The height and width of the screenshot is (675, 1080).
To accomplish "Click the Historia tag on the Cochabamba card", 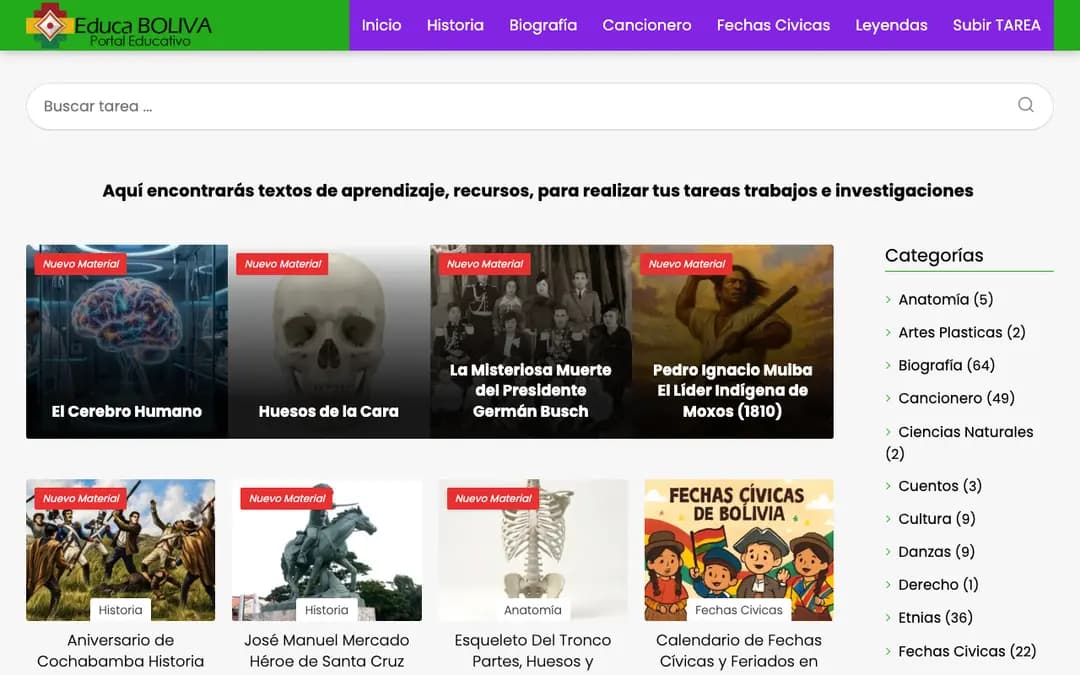I will pyautogui.click(x=121, y=610).
